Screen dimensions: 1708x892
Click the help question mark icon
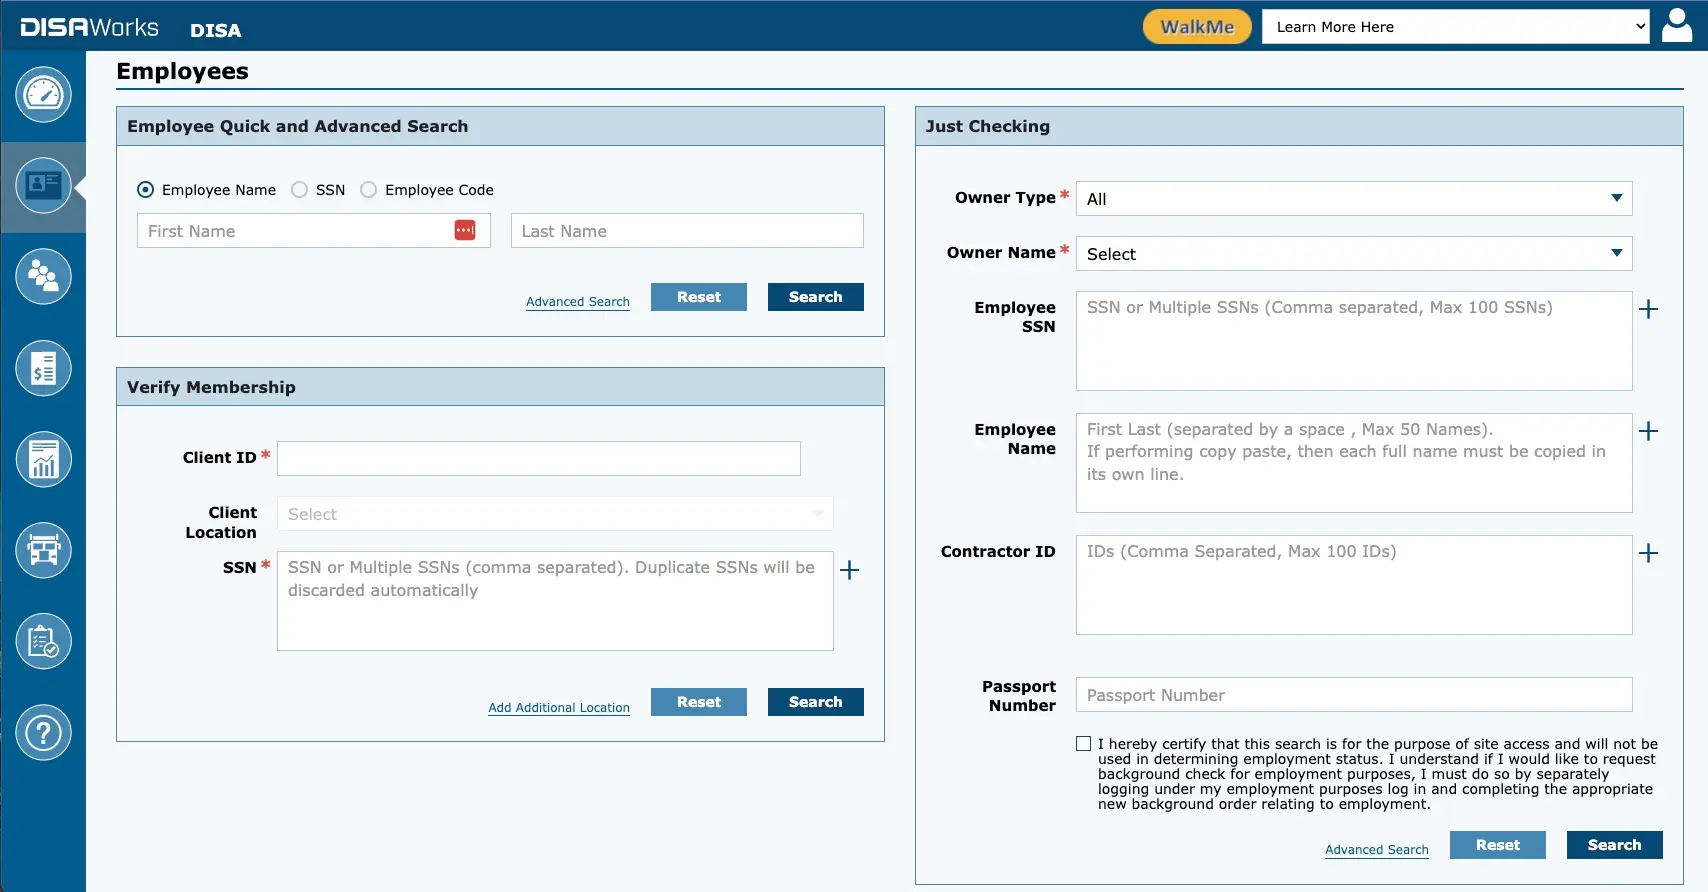43,733
